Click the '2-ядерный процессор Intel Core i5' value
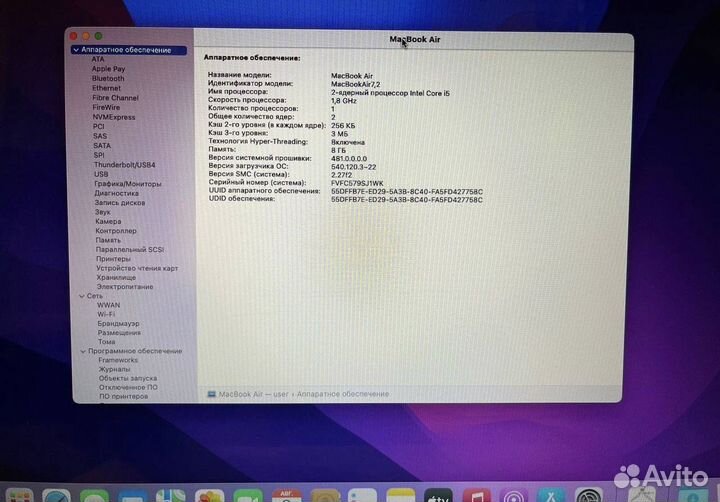 (x=390, y=93)
